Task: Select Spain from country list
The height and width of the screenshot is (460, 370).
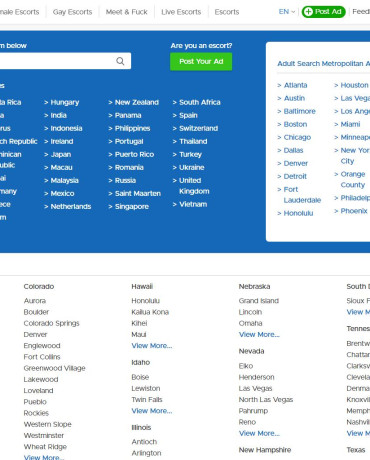Action: (x=188, y=115)
